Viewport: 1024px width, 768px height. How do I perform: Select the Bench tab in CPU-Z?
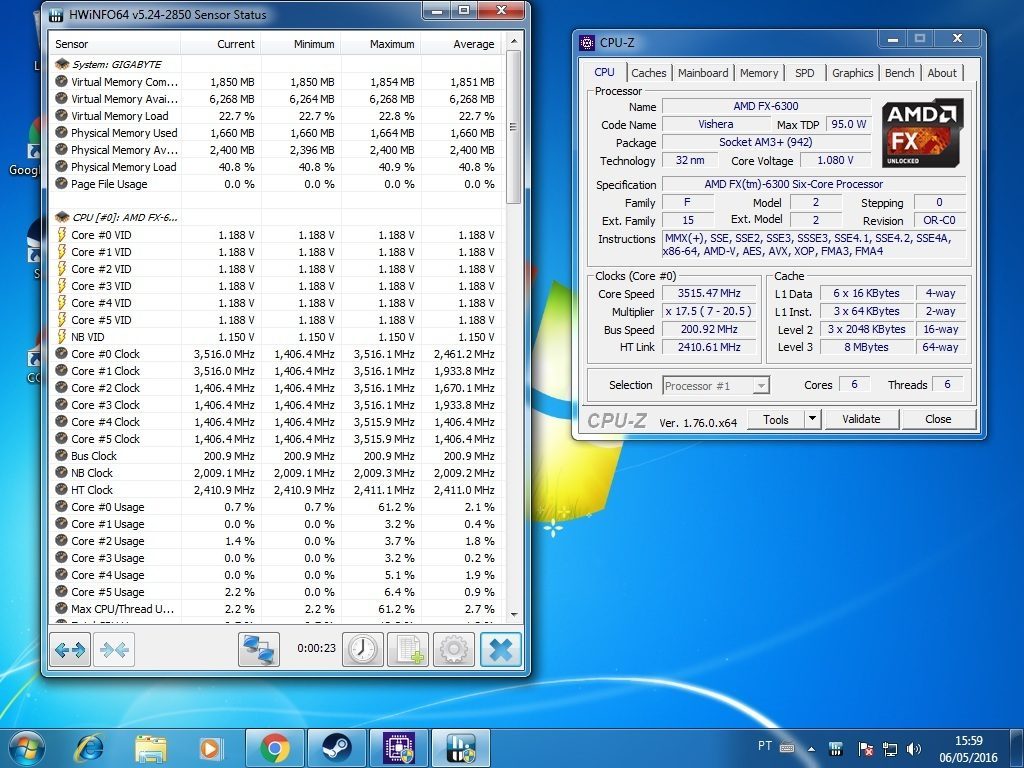click(899, 73)
